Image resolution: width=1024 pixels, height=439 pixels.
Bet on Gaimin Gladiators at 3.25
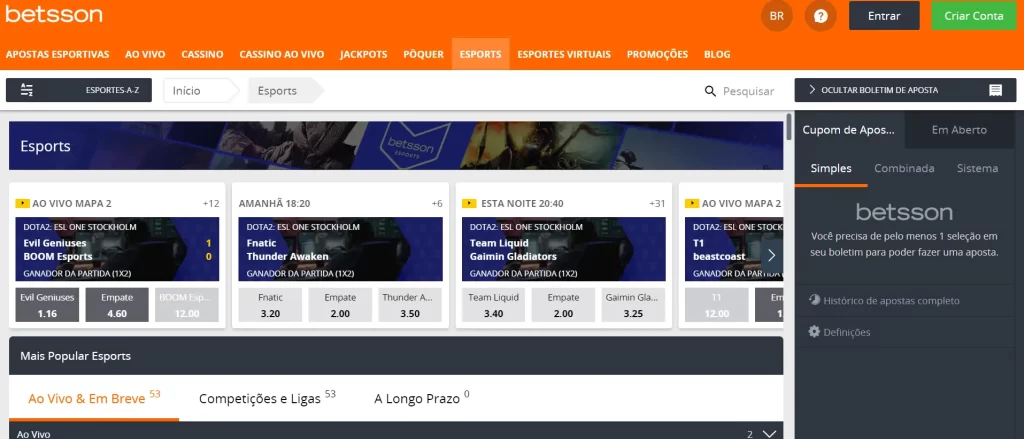click(633, 305)
